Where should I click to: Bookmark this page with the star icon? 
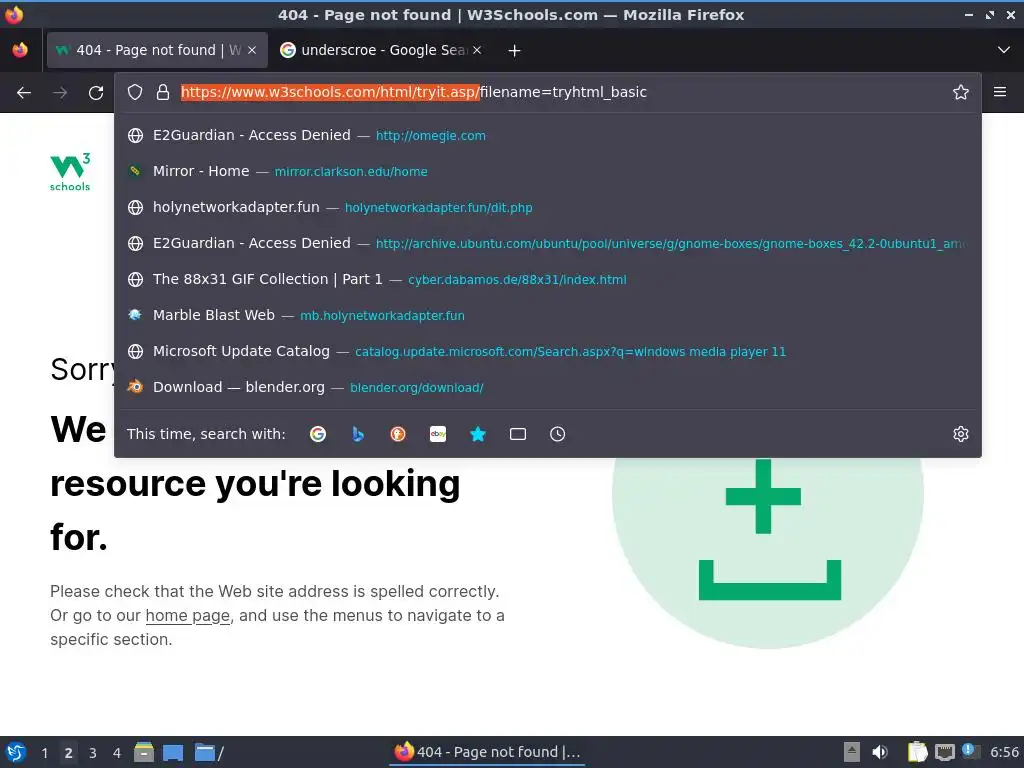tap(961, 92)
